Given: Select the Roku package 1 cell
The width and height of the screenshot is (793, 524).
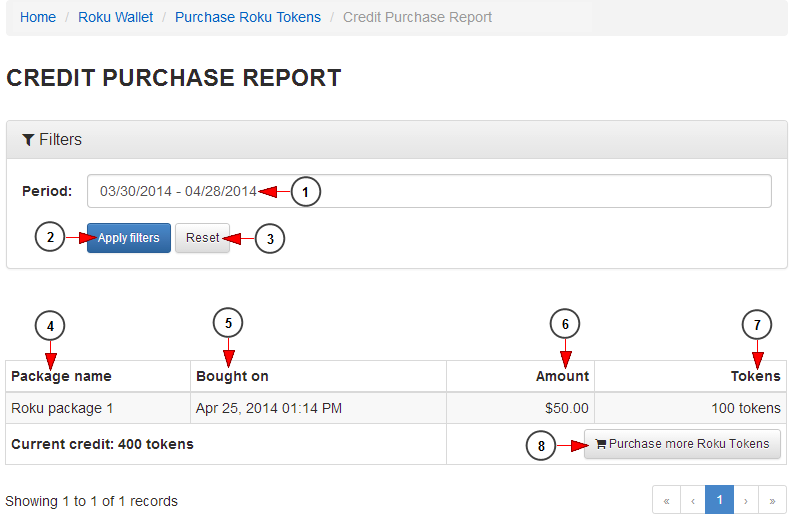Looking at the screenshot, I should click(98, 408).
